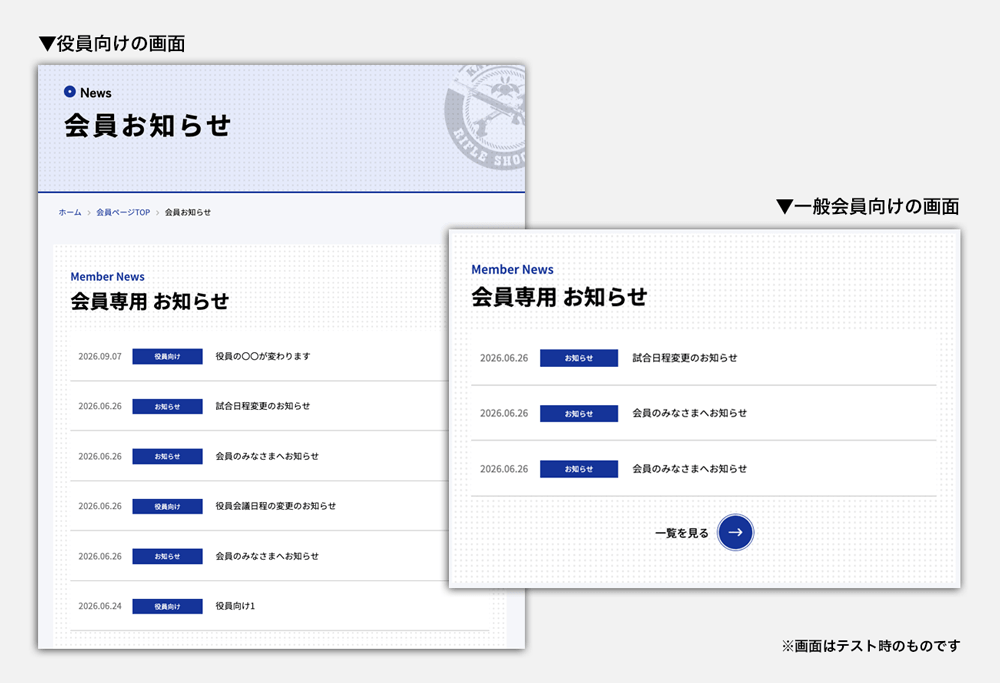The image size is (1000, 683).
Task: Click the 役員向け tag beside 役員向け1
Action: click(167, 606)
